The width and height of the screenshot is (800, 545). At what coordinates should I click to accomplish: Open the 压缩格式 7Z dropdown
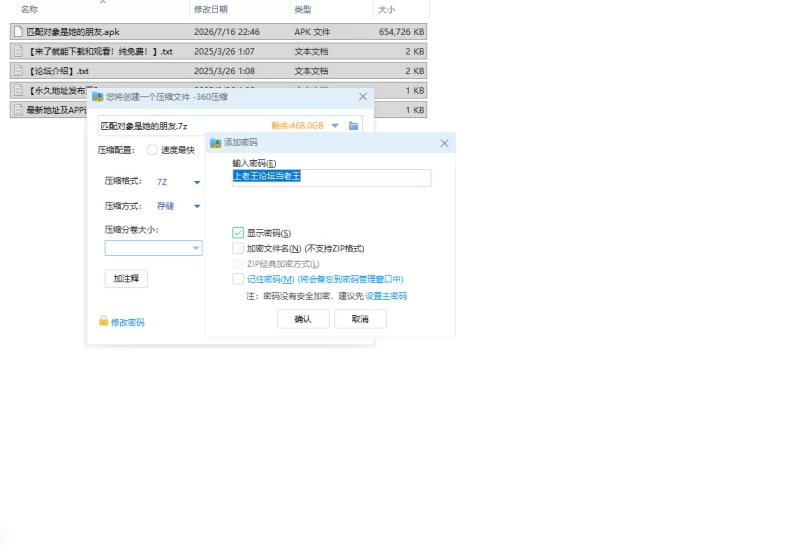[x=197, y=182]
